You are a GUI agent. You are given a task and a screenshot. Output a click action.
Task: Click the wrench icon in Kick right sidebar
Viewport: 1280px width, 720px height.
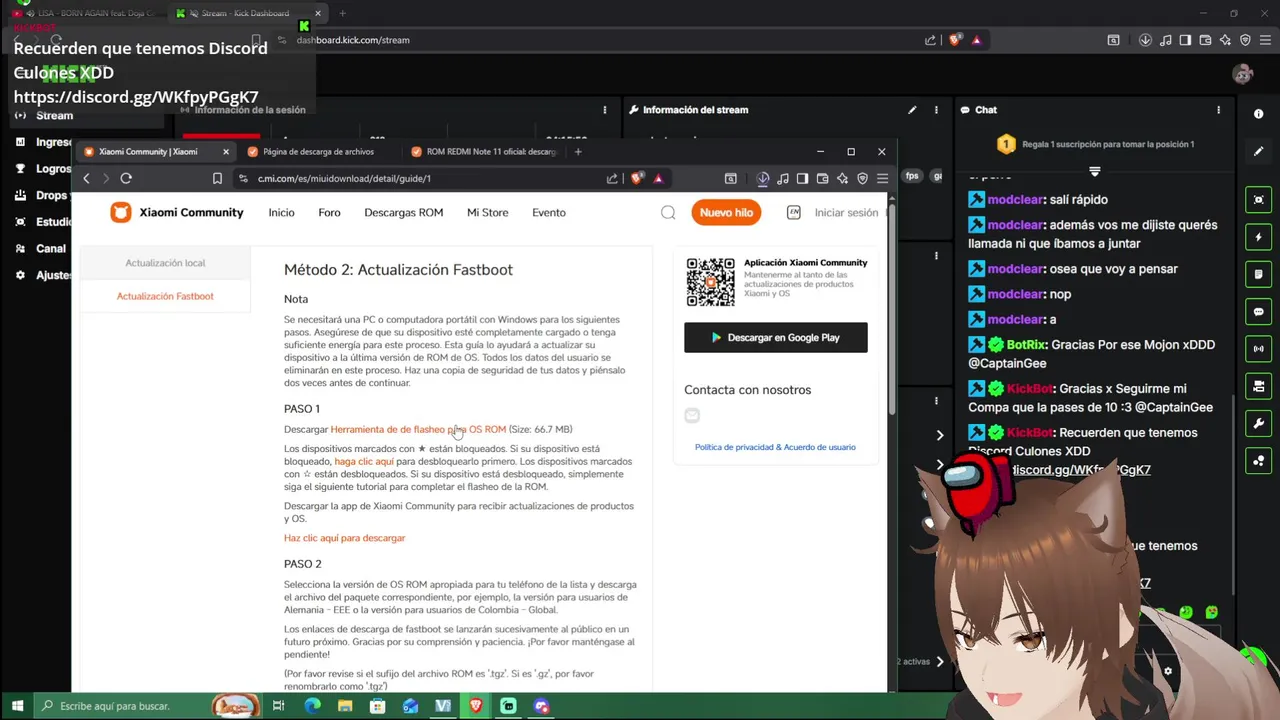pyautogui.click(x=1258, y=423)
